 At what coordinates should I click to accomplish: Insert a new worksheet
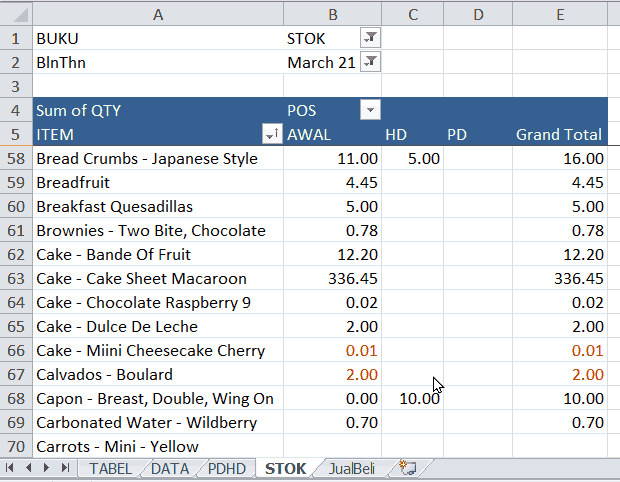[x=408, y=468]
